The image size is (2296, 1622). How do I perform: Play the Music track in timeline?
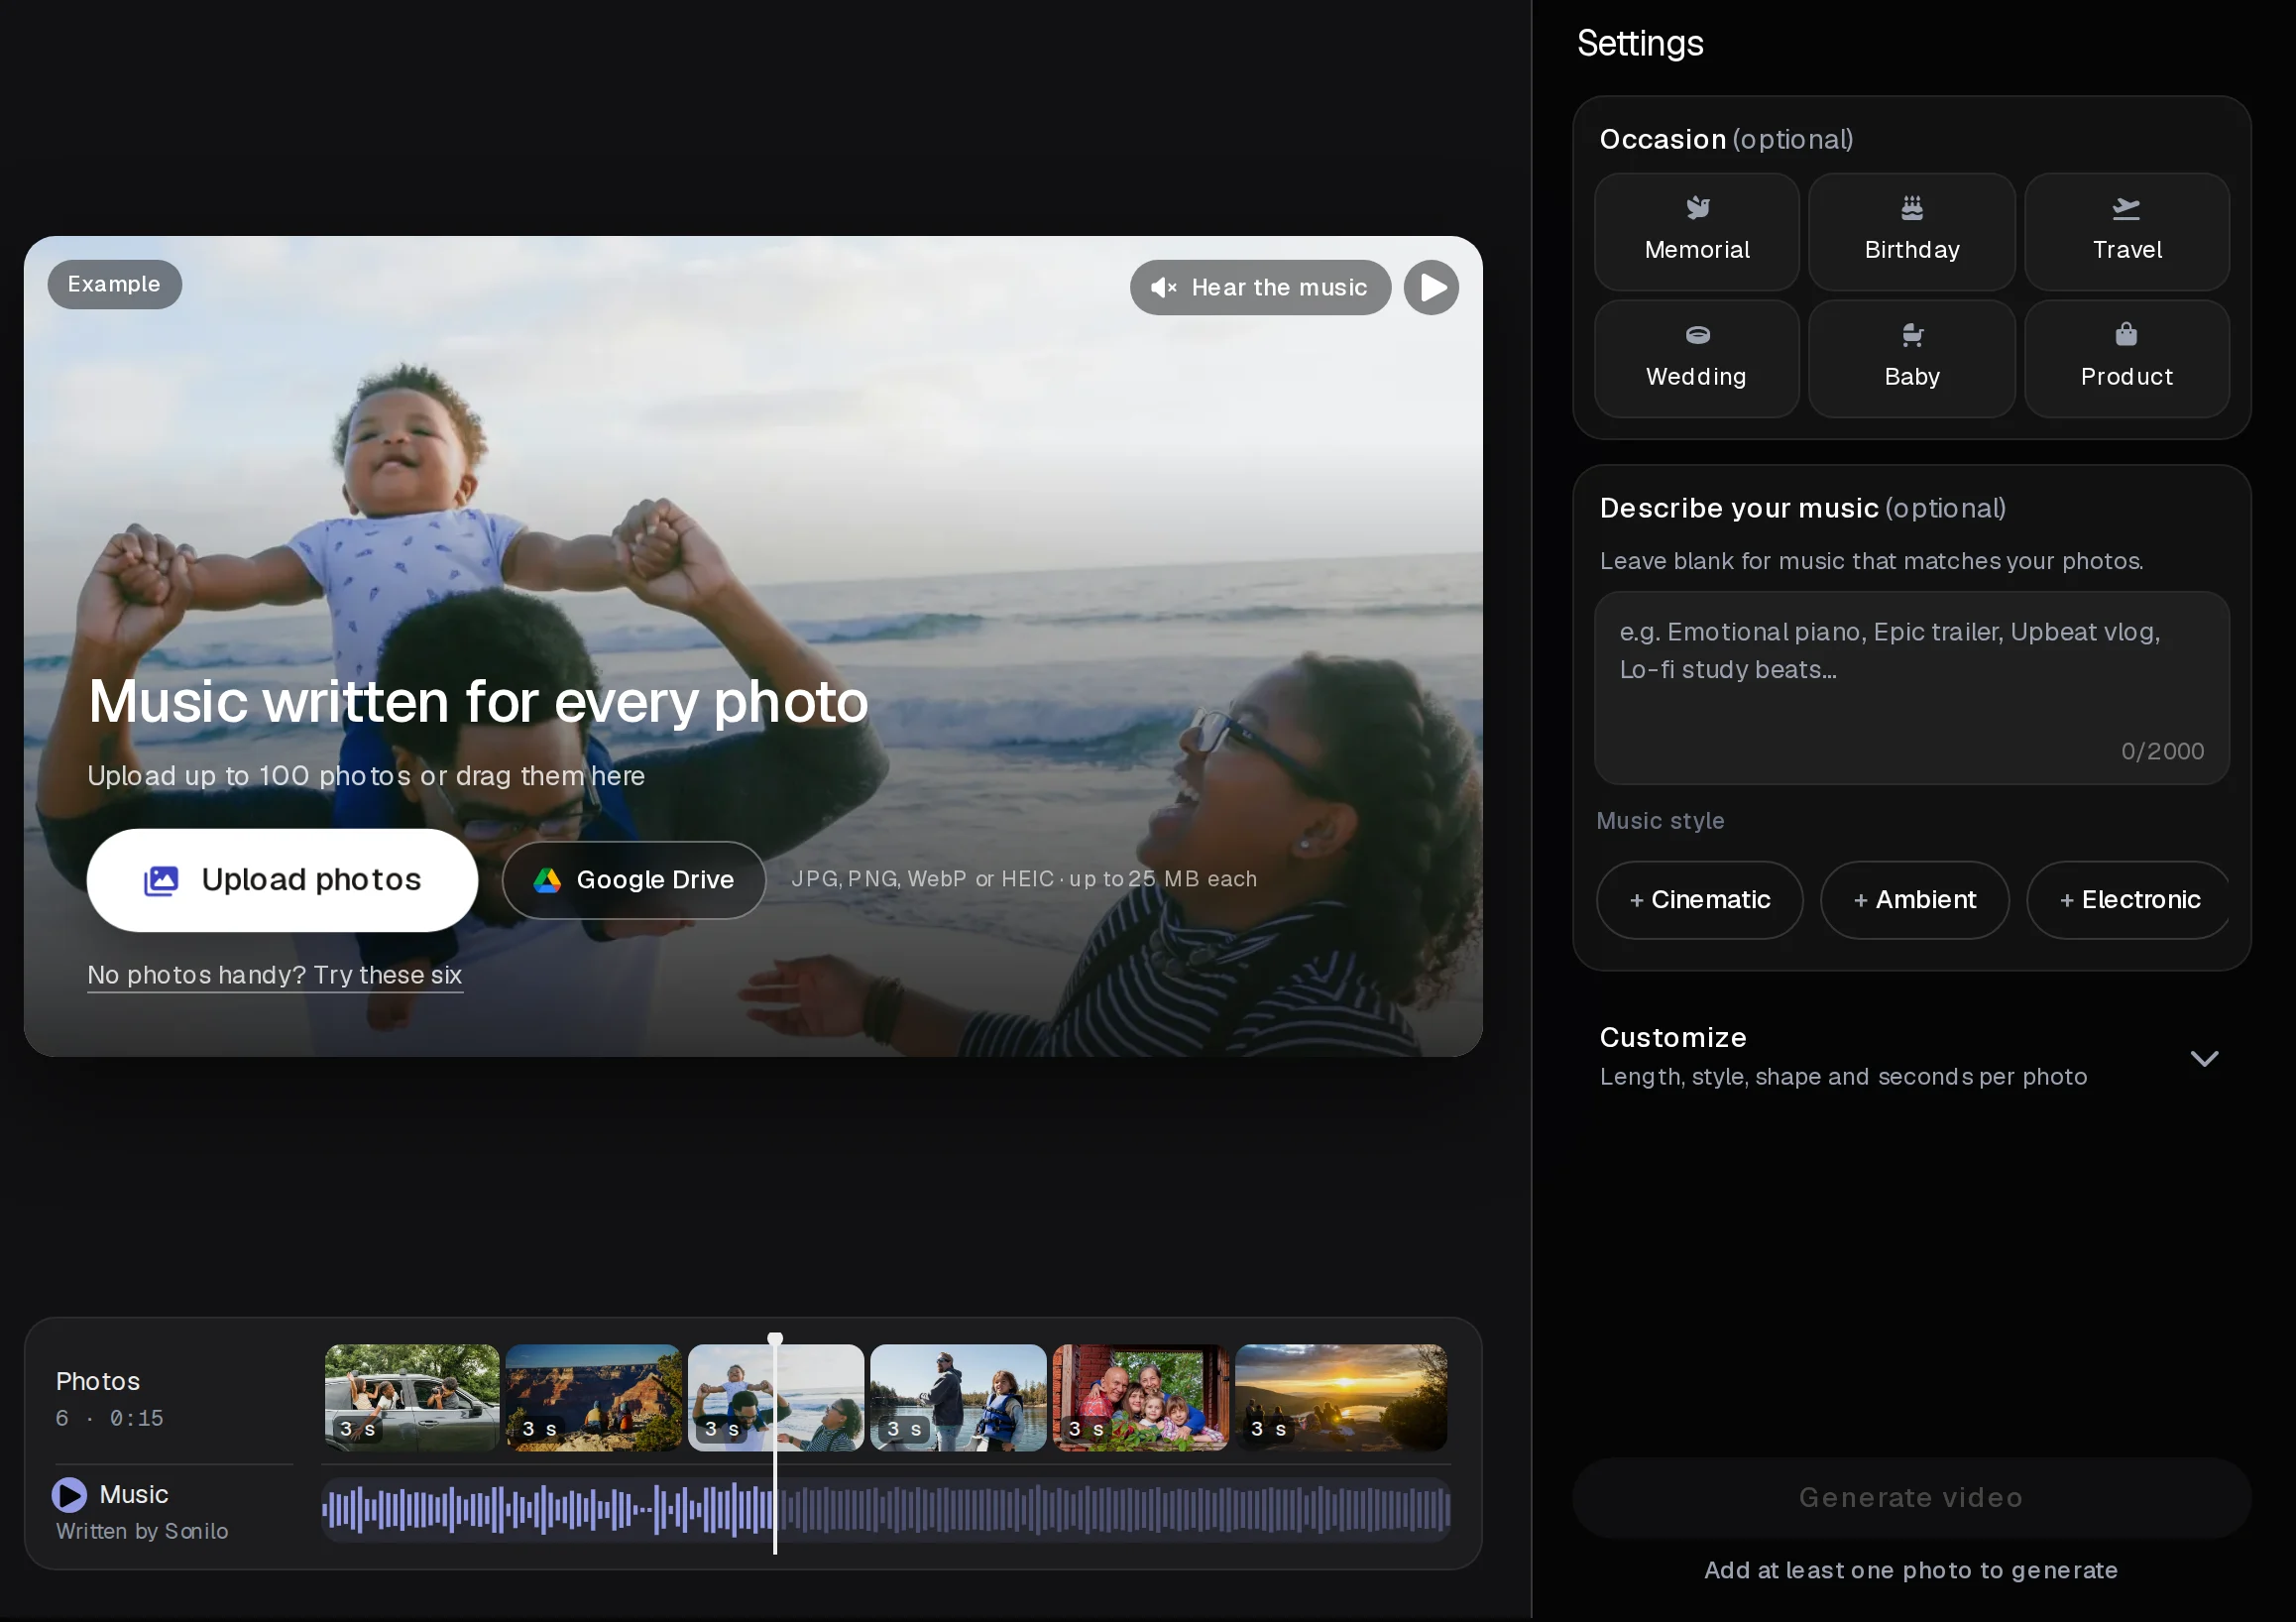point(69,1494)
